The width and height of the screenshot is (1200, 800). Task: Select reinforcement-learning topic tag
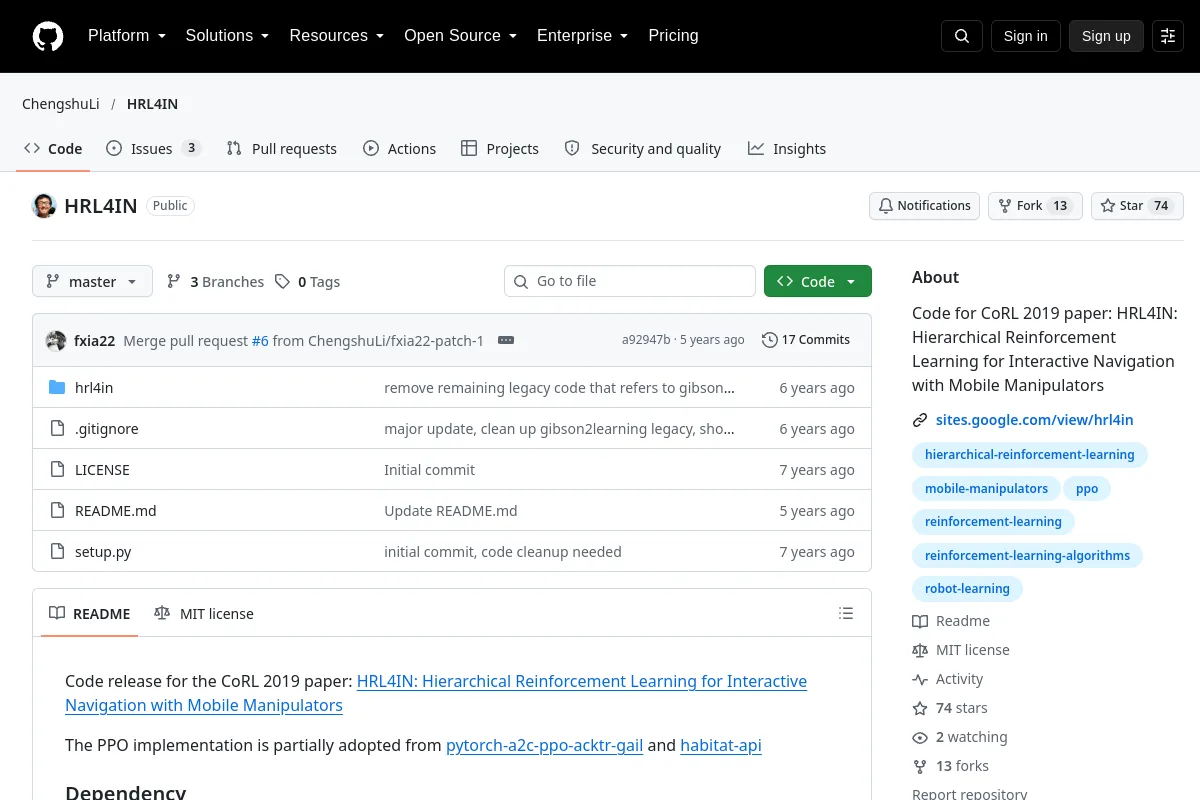(x=993, y=522)
